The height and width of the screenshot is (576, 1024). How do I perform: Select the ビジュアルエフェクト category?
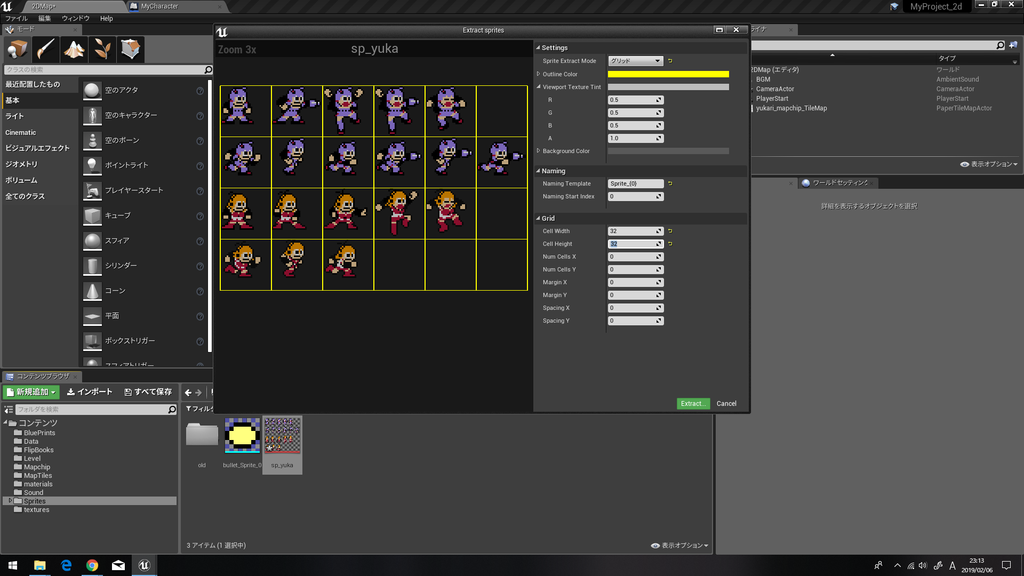tap(37, 148)
